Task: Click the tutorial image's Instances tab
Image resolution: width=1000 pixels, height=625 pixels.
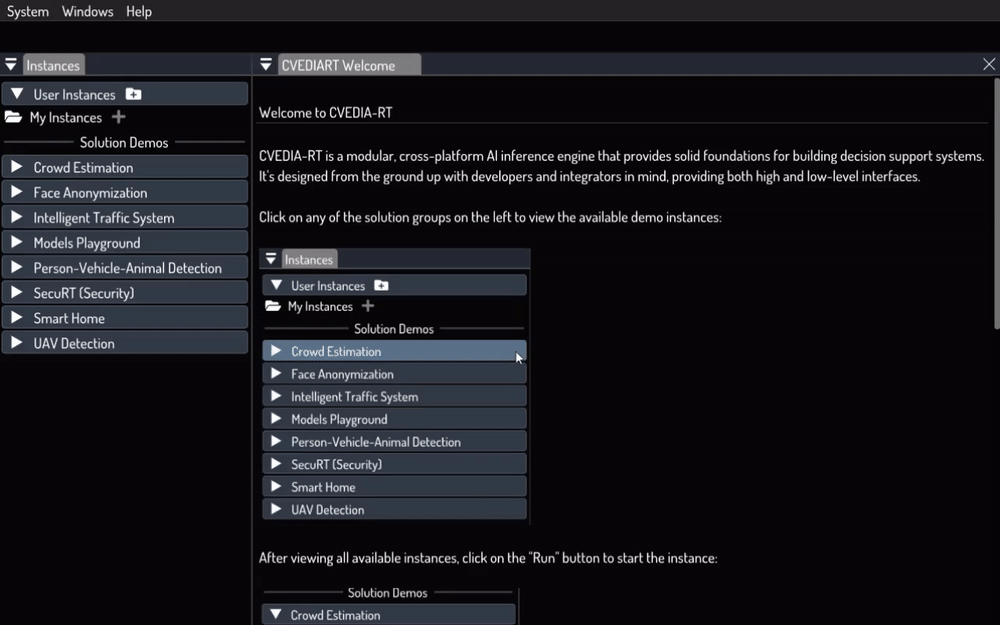Action: pyautogui.click(x=309, y=260)
